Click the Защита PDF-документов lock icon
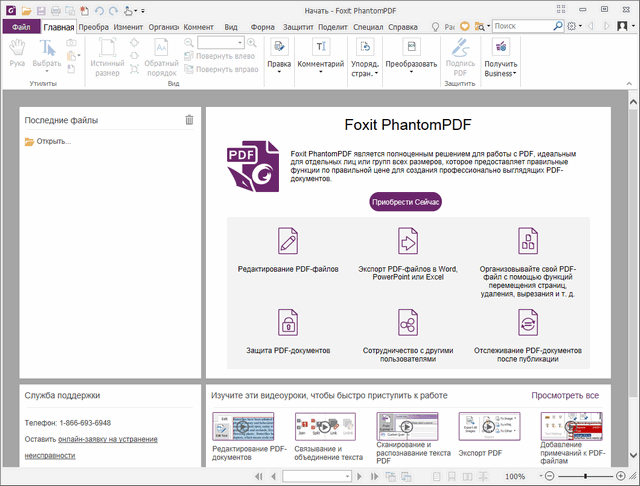640x486 pixels. click(x=288, y=323)
